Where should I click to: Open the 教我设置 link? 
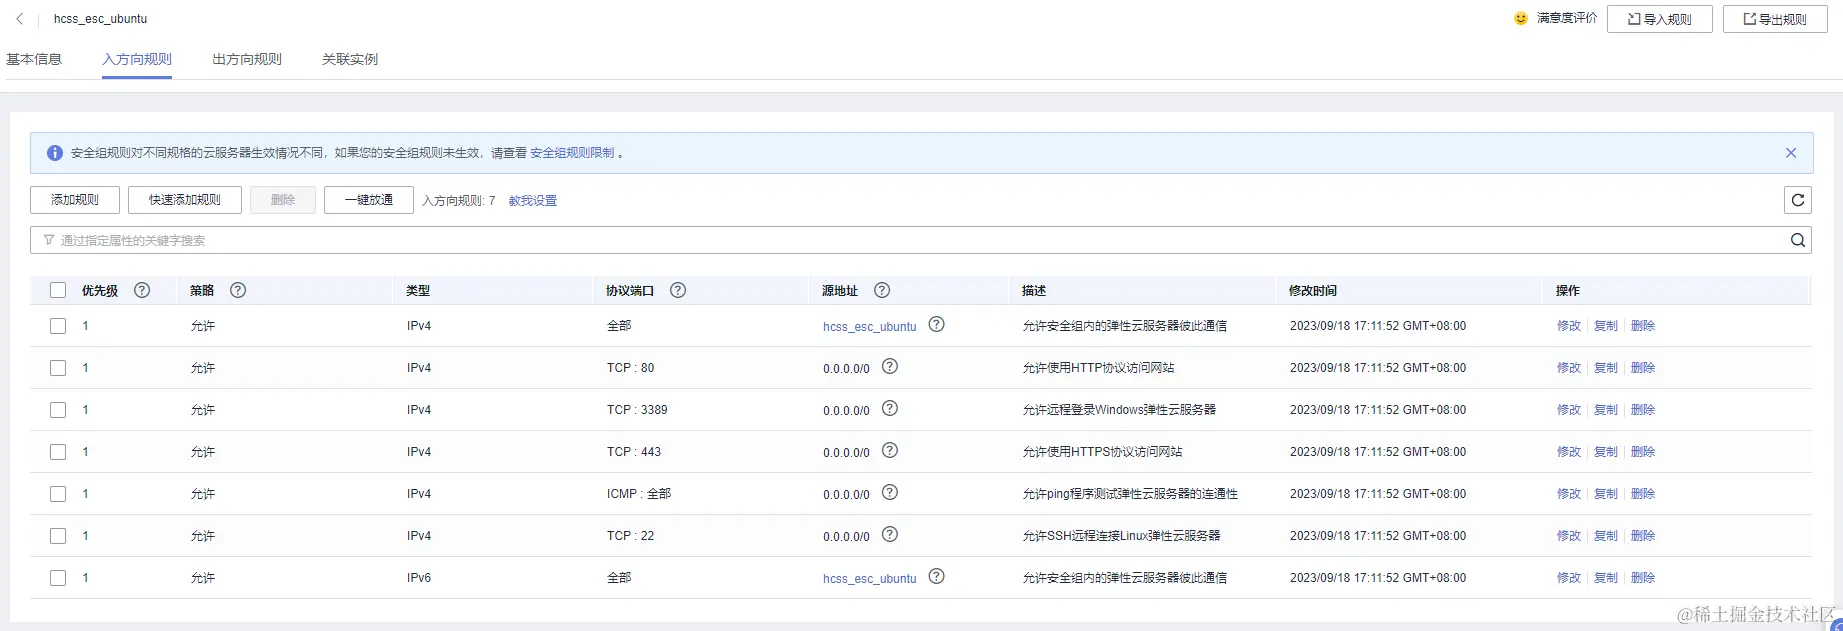click(533, 201)
